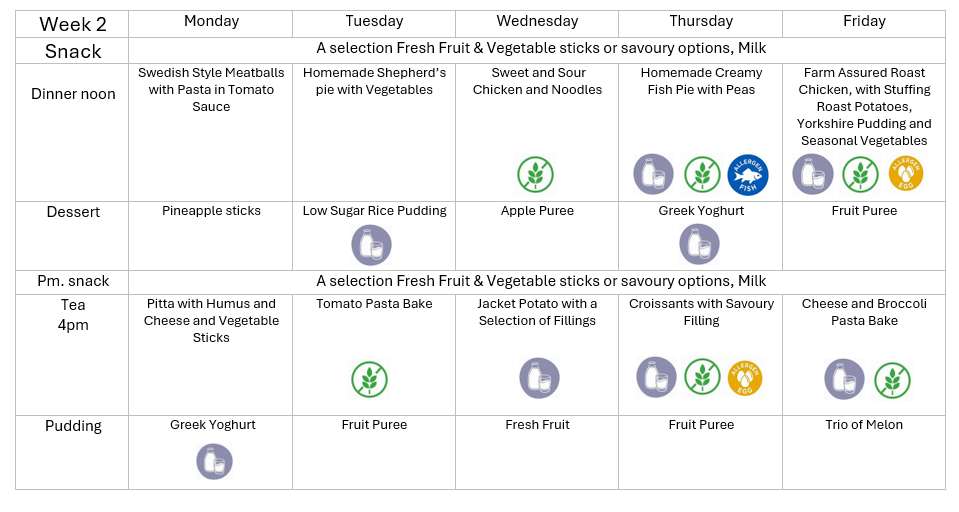Click the gluten-free icon under Friday pasta bake
Image resolution: width=959 pixels, height=512 pixels.
(x=892, y=380)
